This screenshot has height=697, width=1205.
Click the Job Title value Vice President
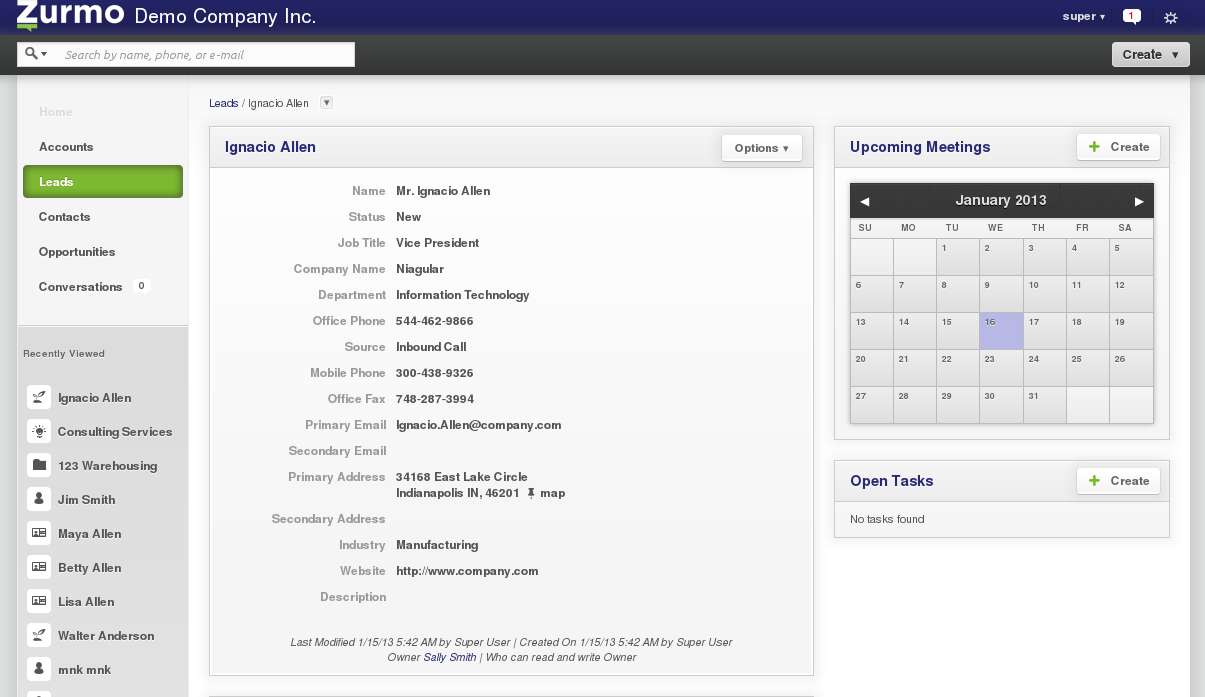[x=437, y=243]
